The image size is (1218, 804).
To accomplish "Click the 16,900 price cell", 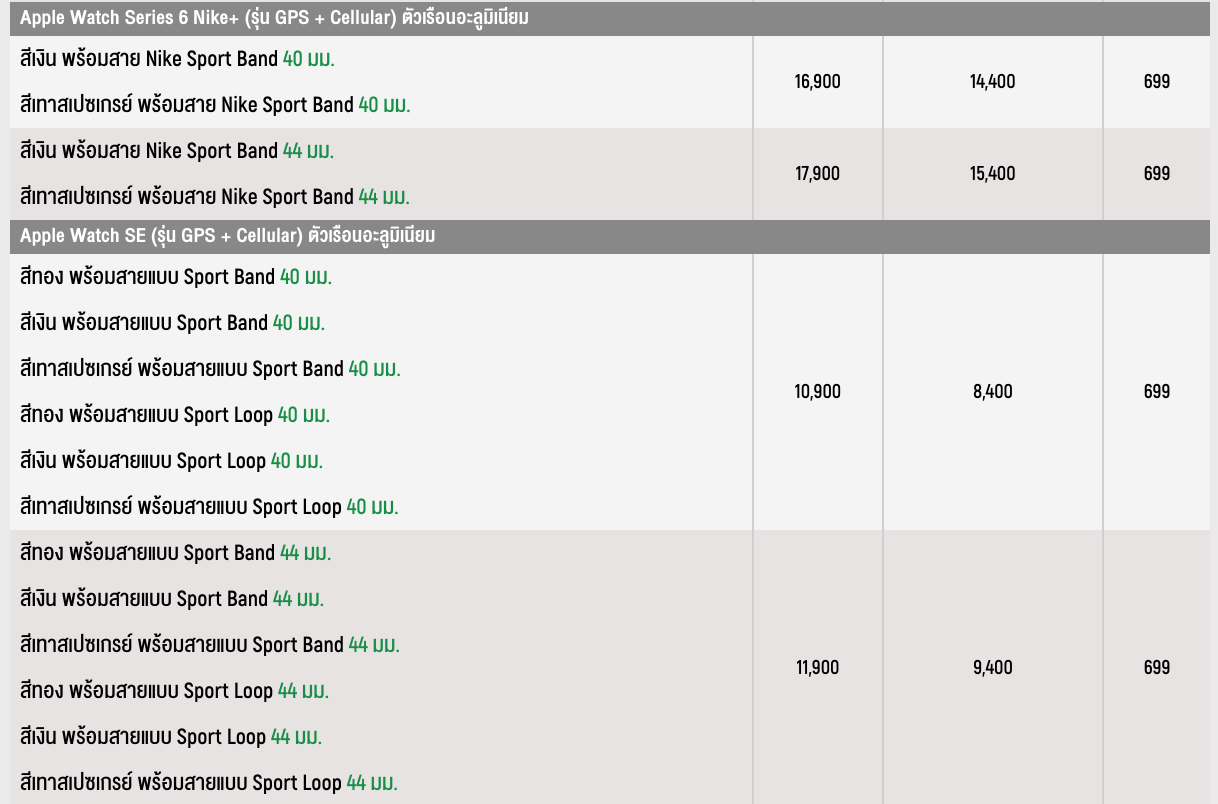I will pyautogui.click(x=817, y=82).
